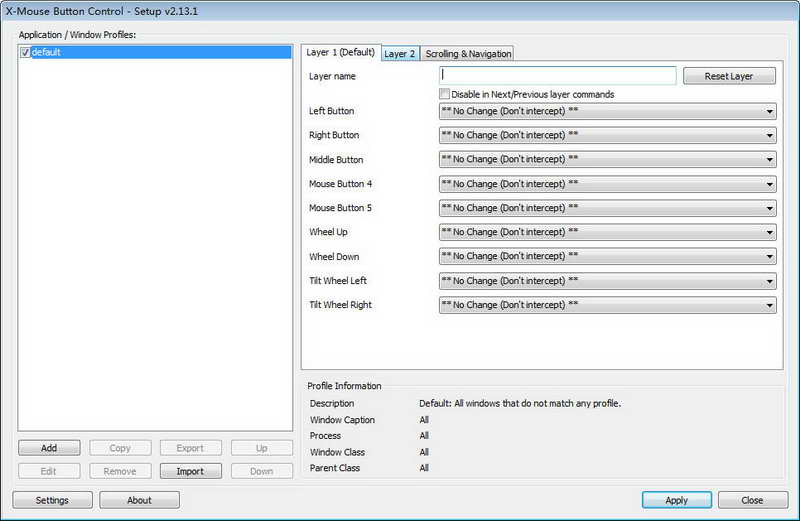Screen dimensions: 800x521
Task: Click the Description text 'Default: All windows…'
Action: pyautogui.click(x=520, y=403)
